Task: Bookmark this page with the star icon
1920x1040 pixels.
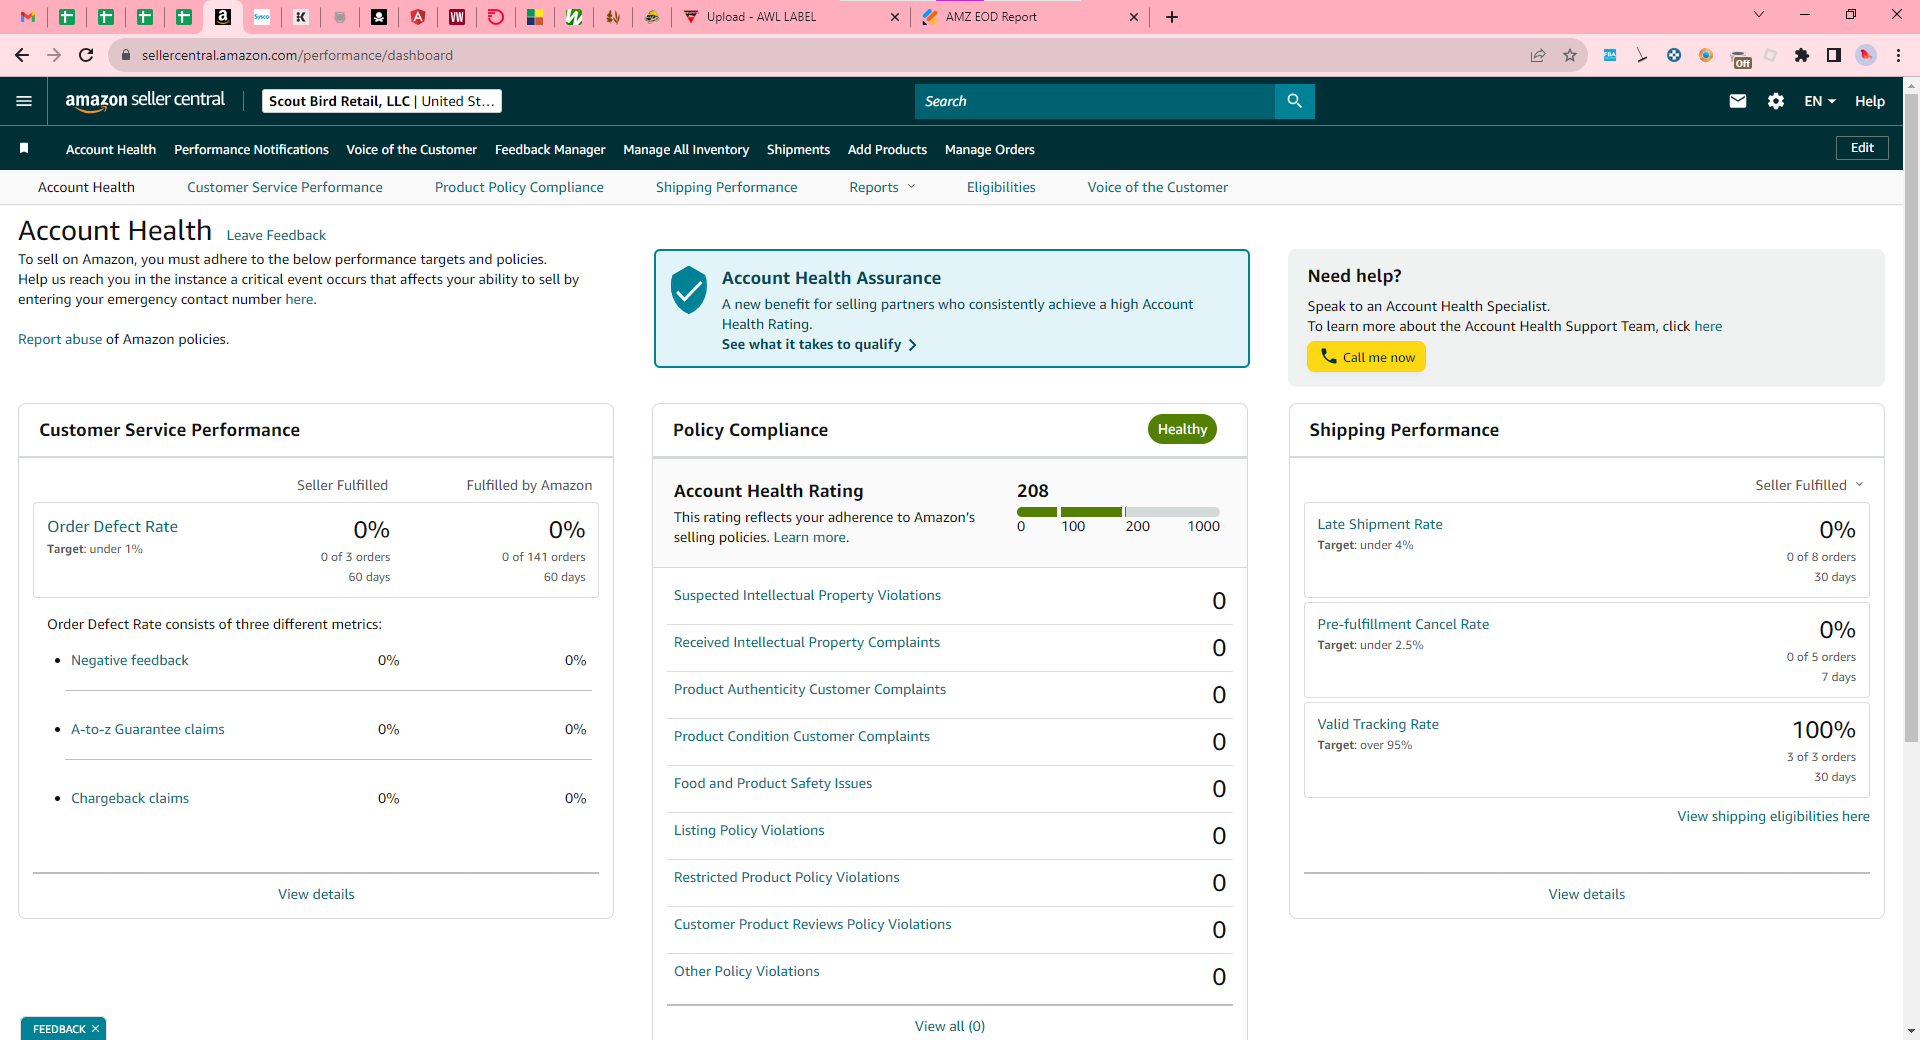Action: point(1570,55)
